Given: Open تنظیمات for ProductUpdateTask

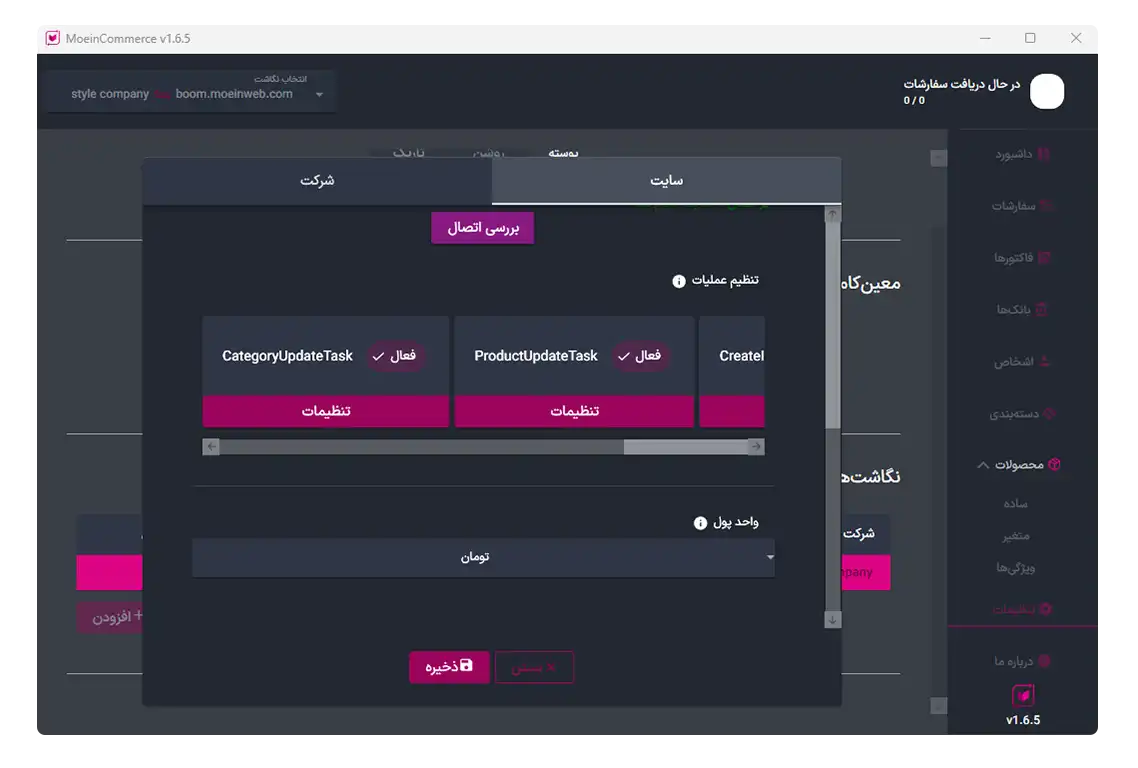Looking at the screenshot, I should click(x=574, y=411).
